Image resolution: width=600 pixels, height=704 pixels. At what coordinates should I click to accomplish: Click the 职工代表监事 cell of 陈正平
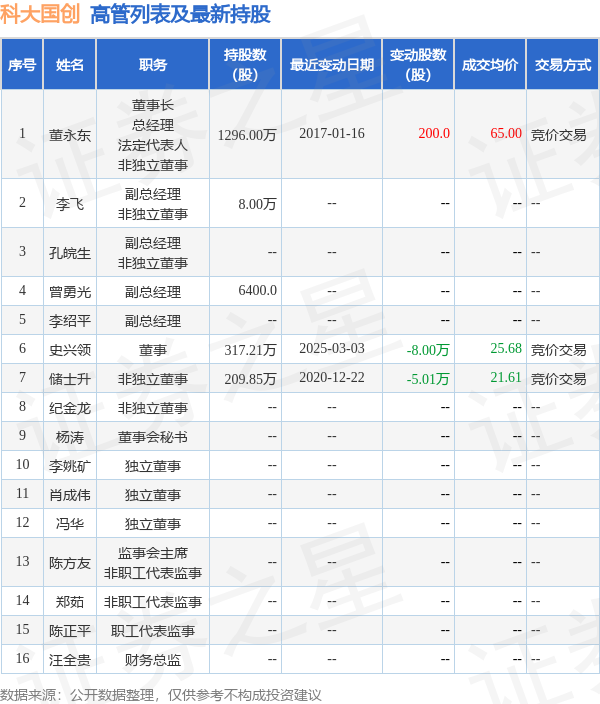[x=153, y=631]
